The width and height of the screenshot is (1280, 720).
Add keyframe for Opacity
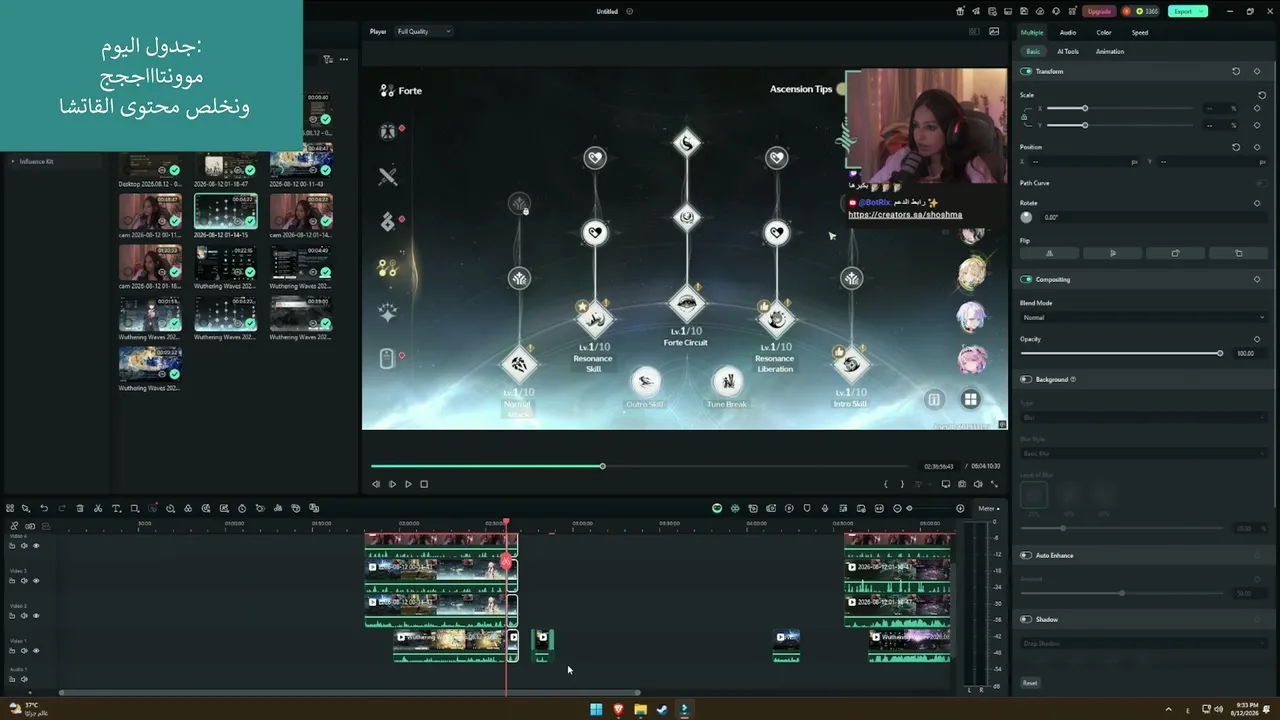coord(1257,339)
